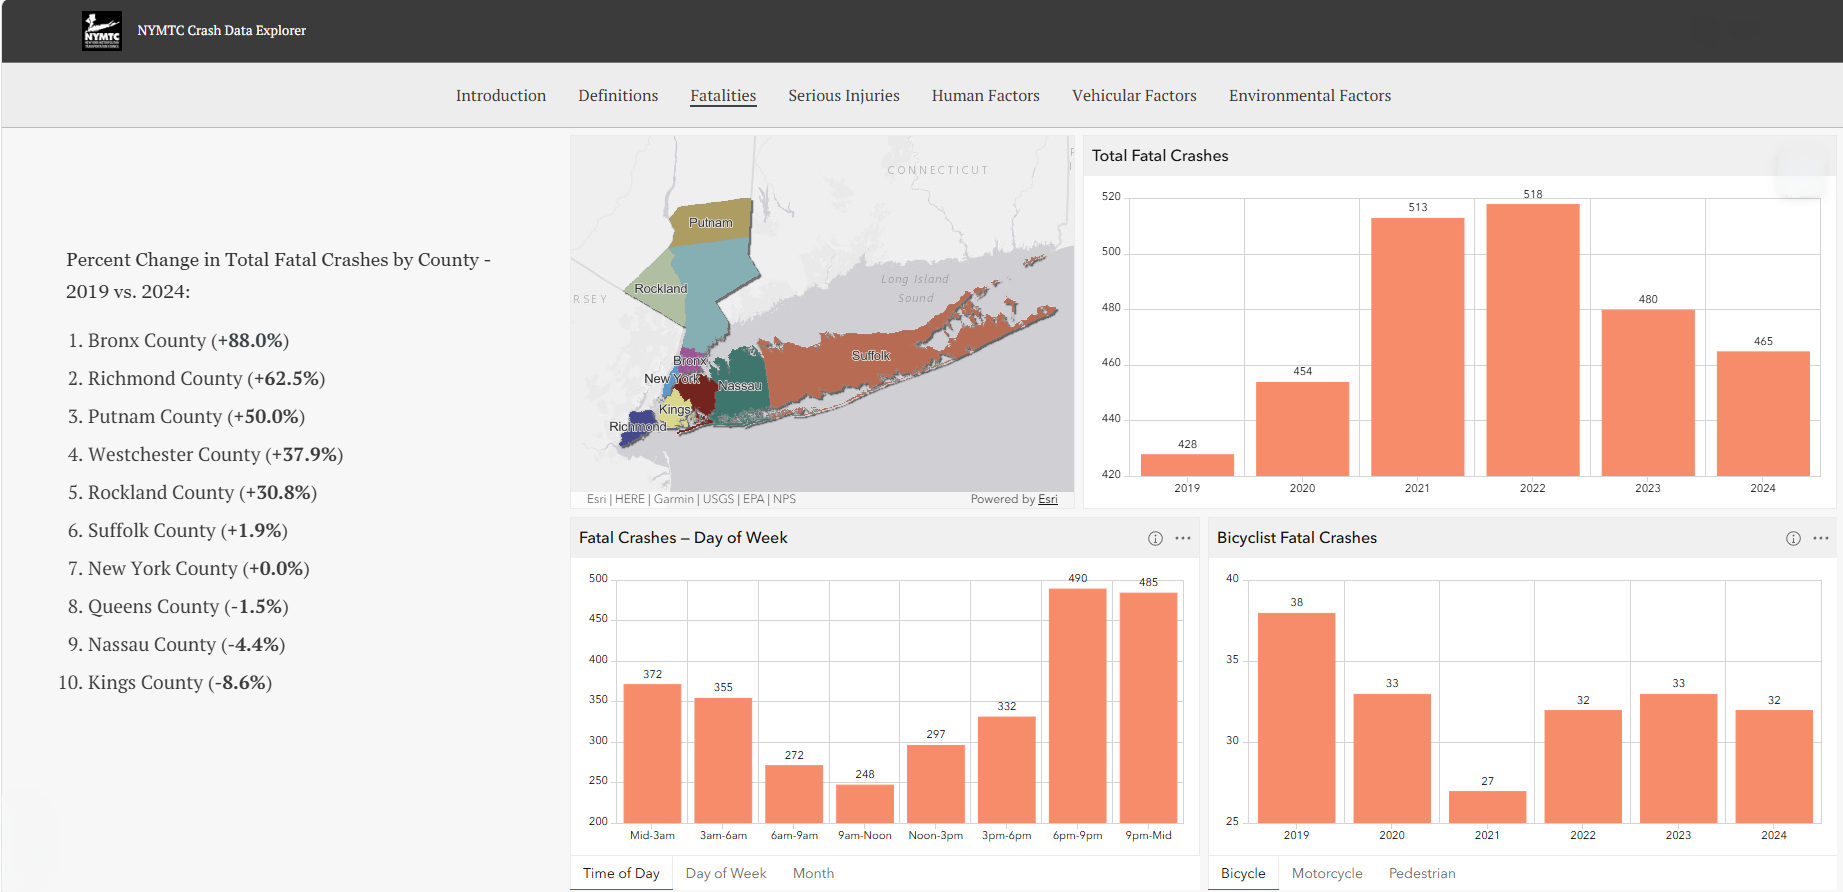Open the Human Factors page
1843x892 pixels.
[986, 96]
